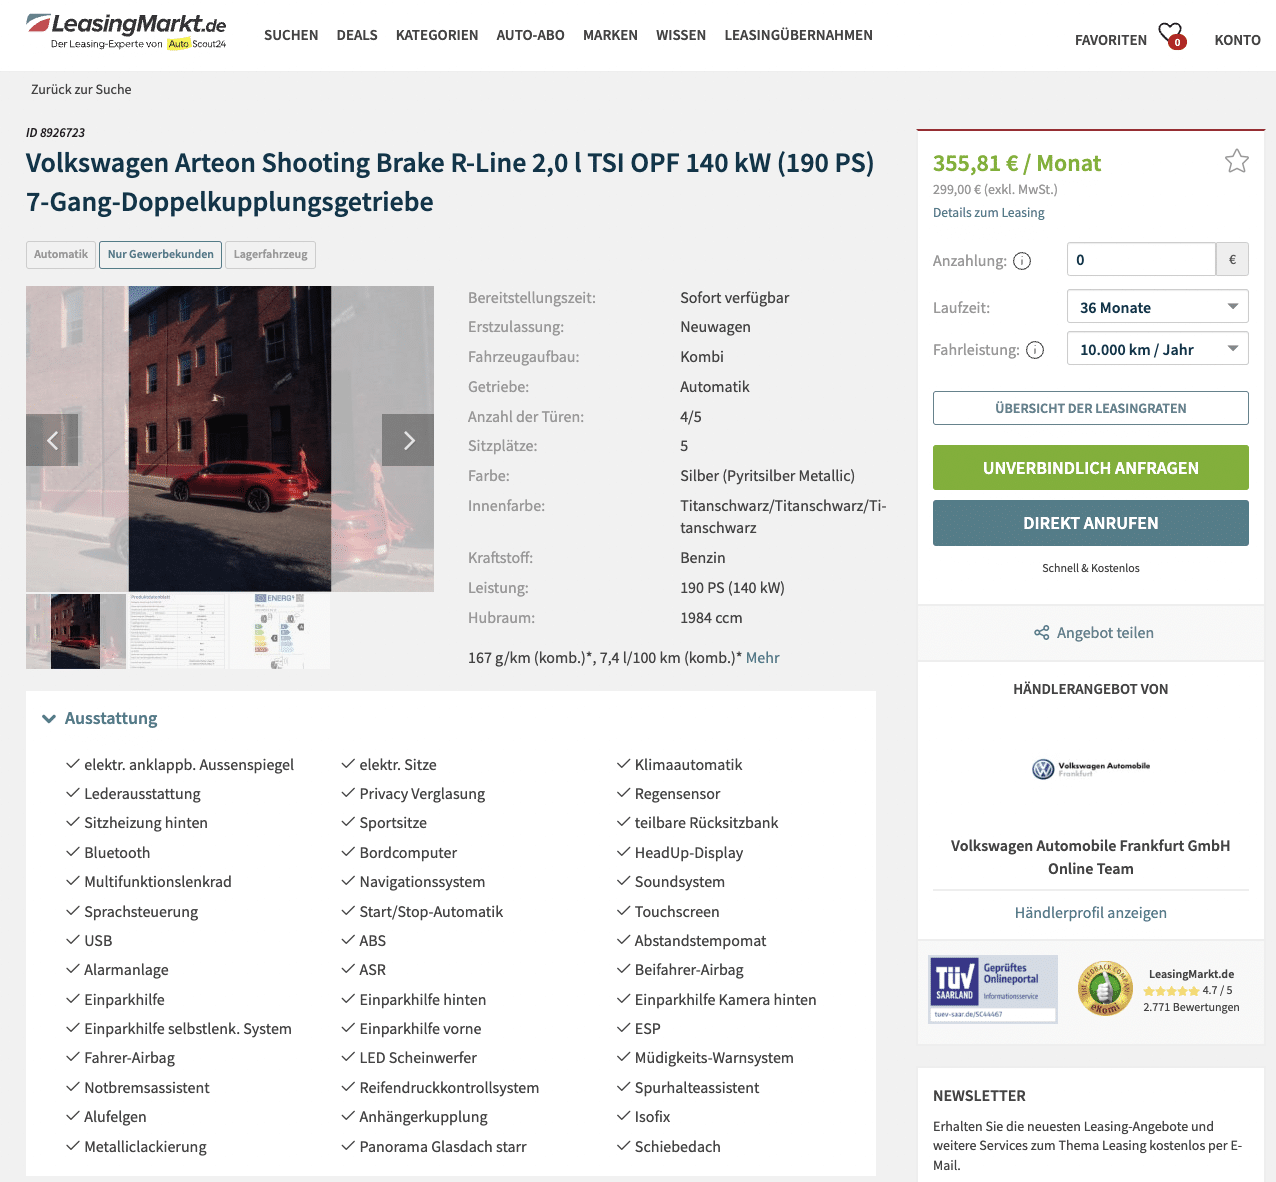
Task: Click UNVERBINDLICH ANFRAGEN button
Action: (1091, 468)
